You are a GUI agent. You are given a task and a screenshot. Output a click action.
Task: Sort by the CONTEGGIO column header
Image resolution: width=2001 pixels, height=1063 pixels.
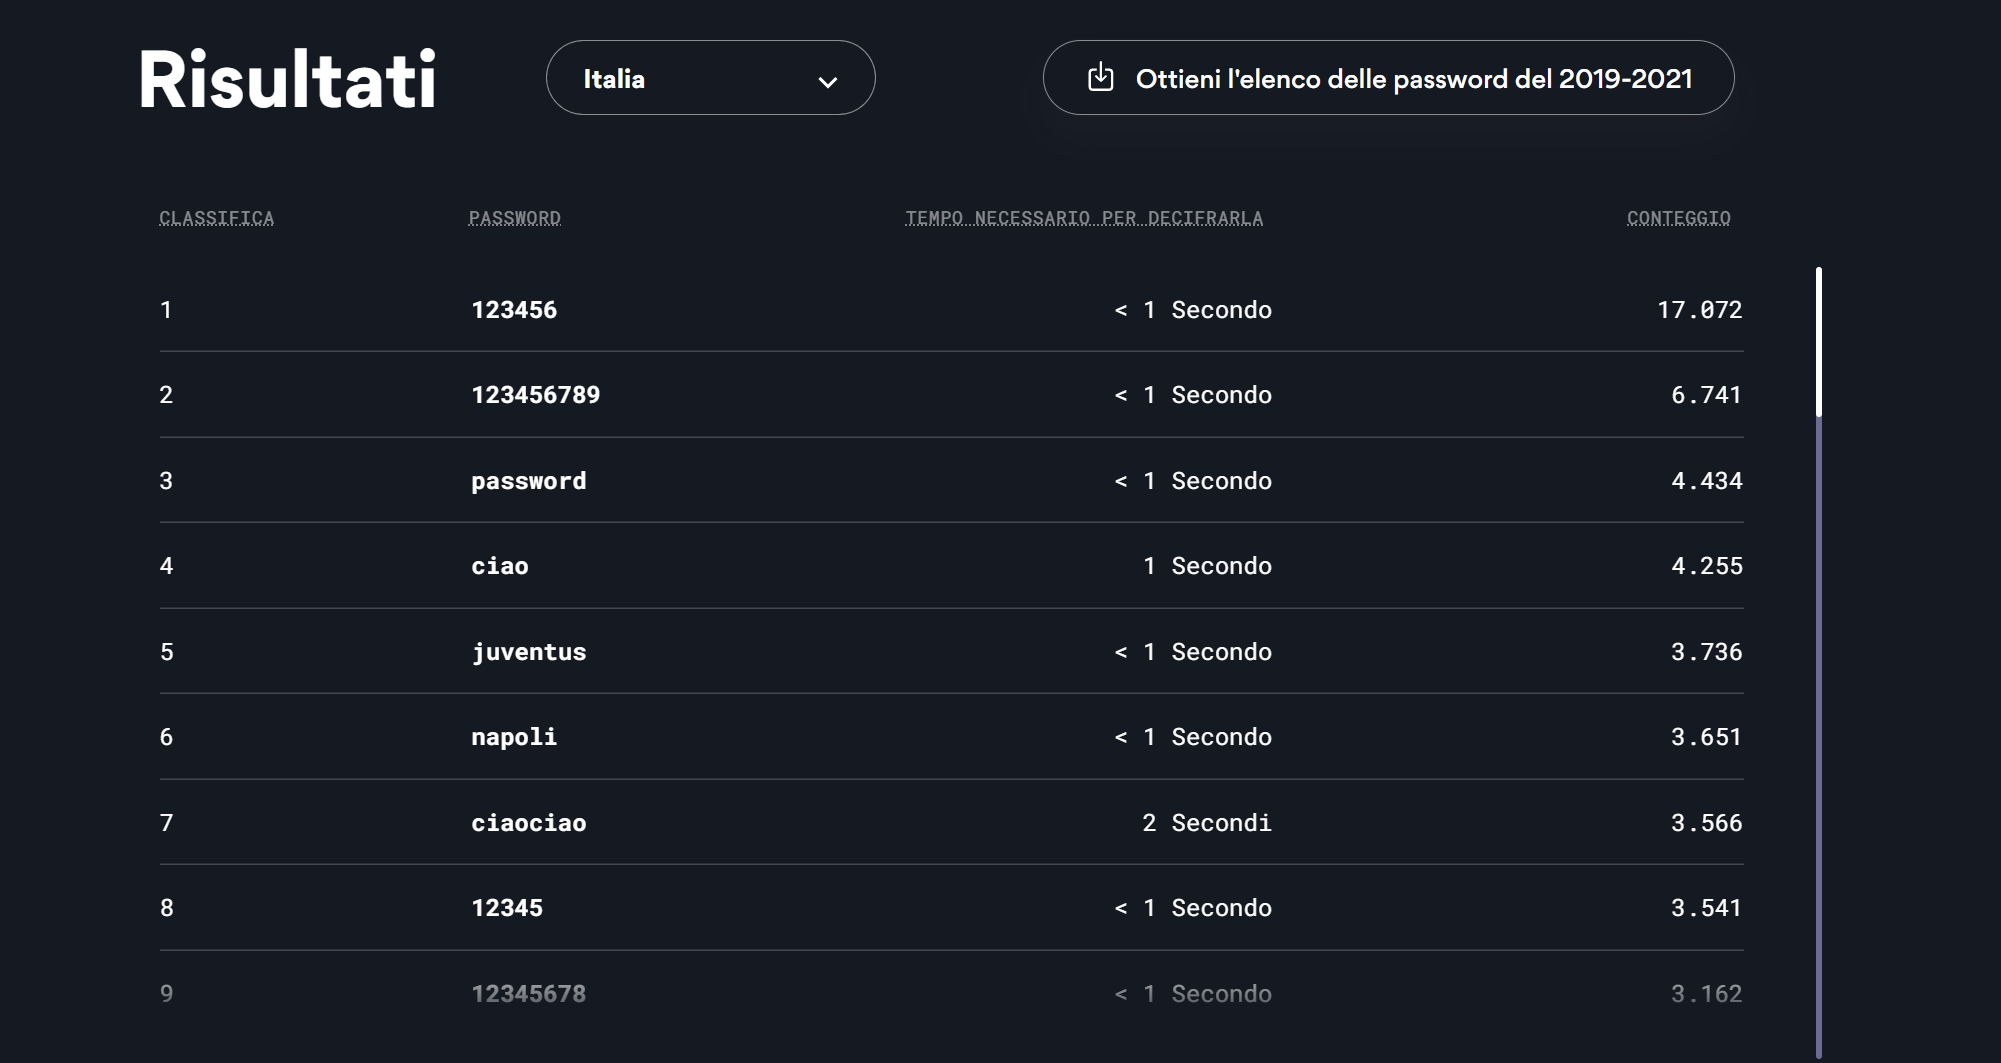tap(1678, 218)
